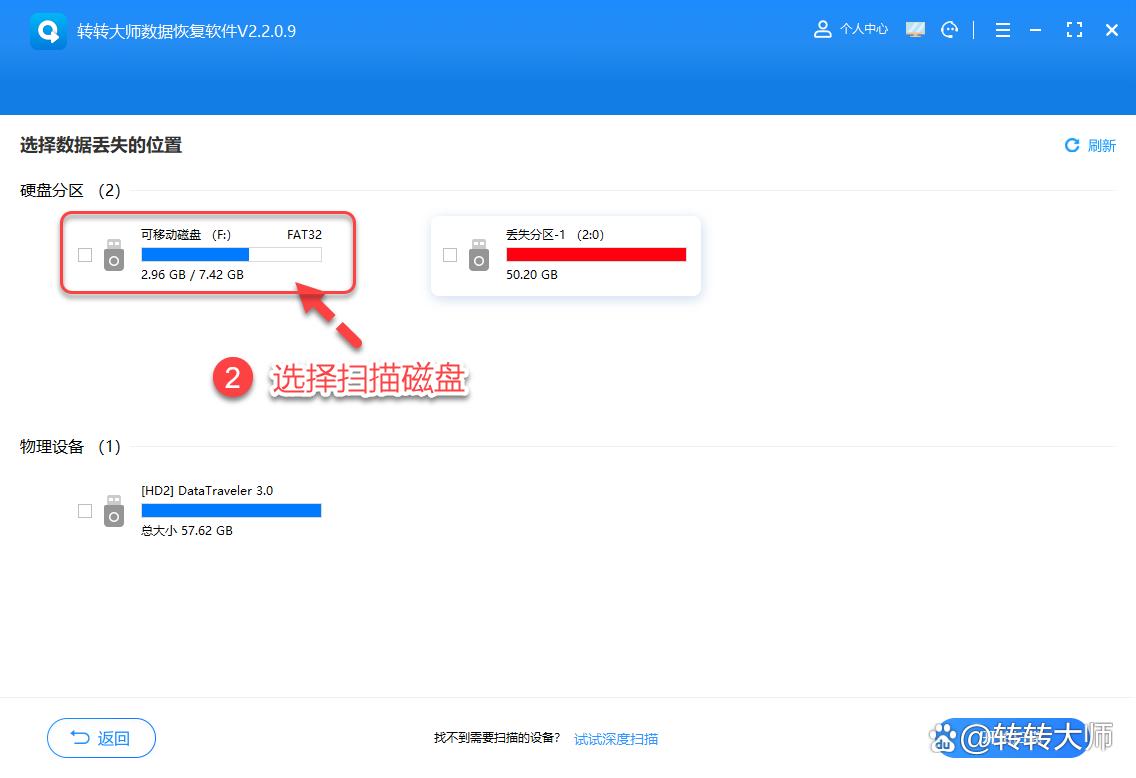This screenshot has width=1136, height=778.
Task: Select the 丢失分区-1 (2:0) partition label
Action: pos(554,235)
